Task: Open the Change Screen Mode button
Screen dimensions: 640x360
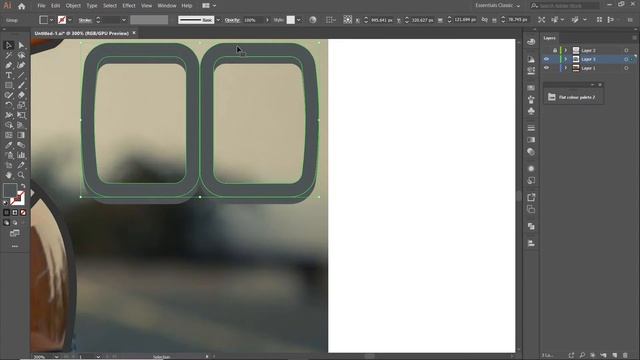Action: (15, 233)
